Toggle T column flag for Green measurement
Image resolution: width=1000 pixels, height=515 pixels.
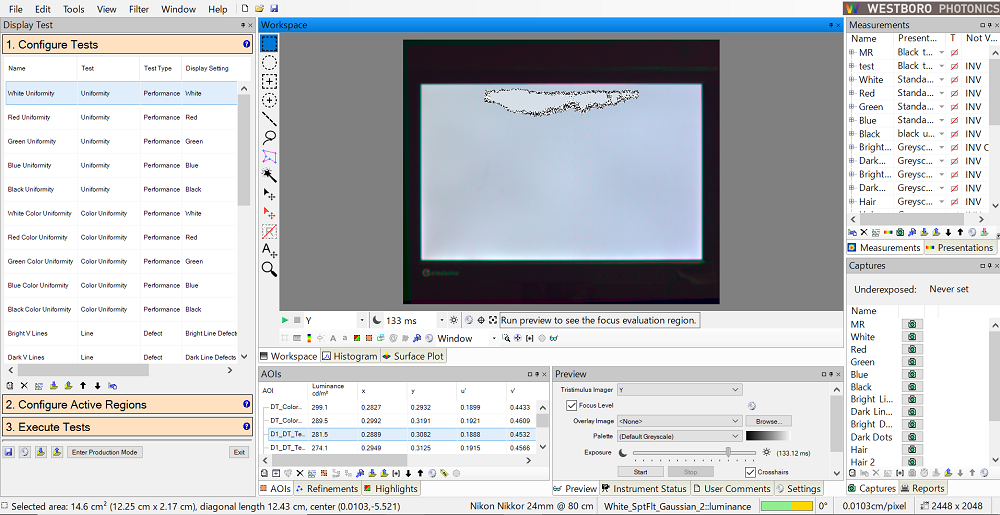coord(954,106)
